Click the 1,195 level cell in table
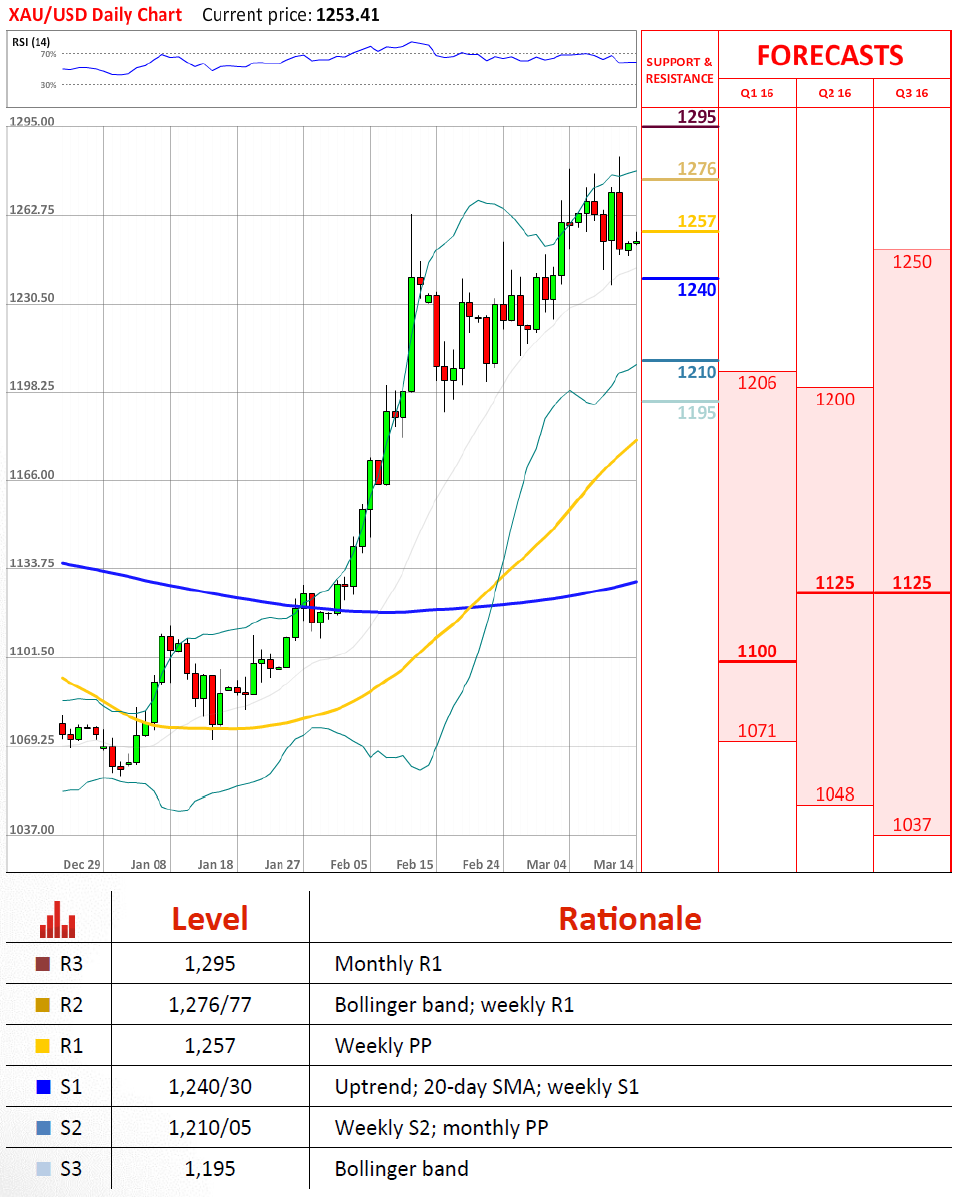Viewport: 965px width, 1197px height. 210,1170
